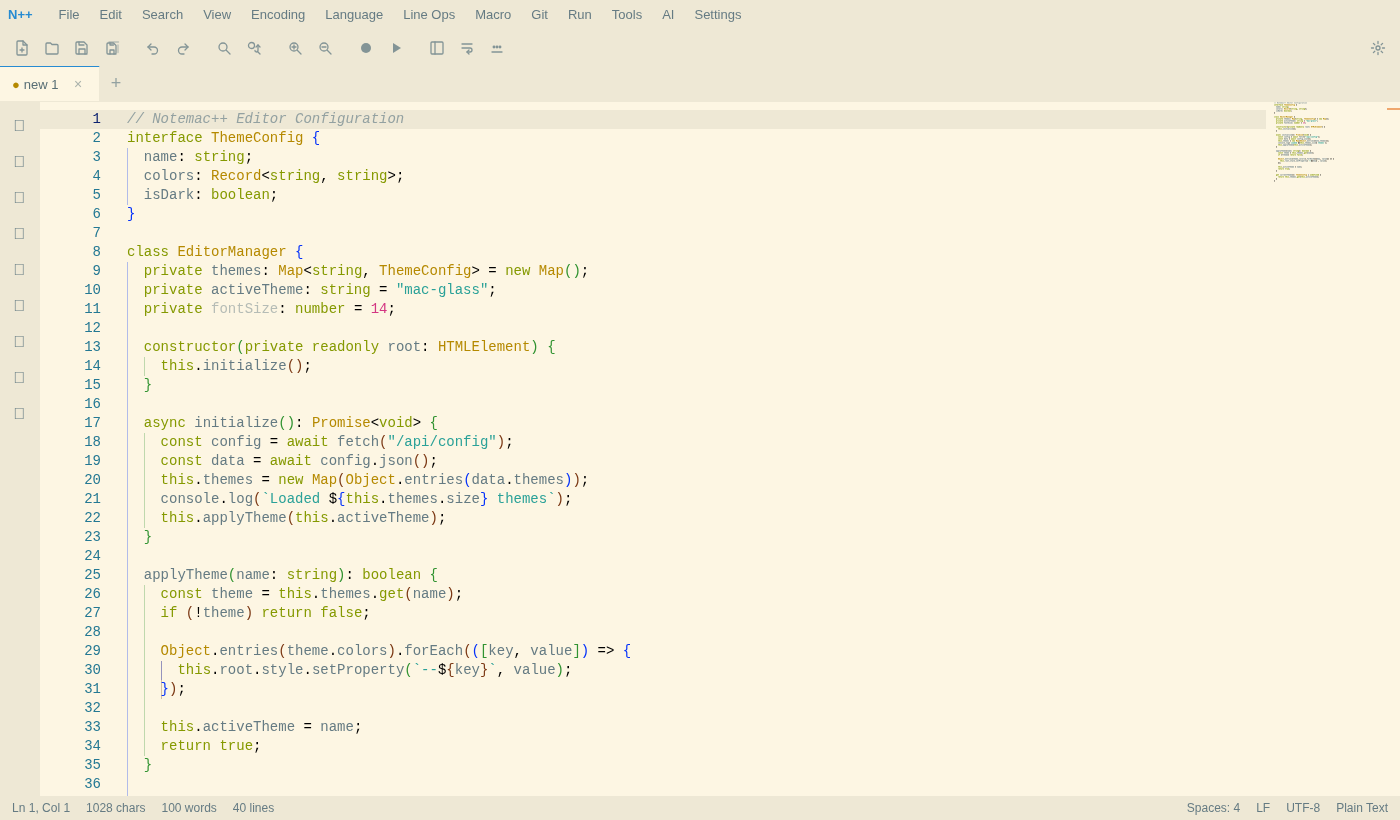Viewport: 1400px width, 820px height.
Task: Redo using the toolbar arrow
Action: [183, 48]
